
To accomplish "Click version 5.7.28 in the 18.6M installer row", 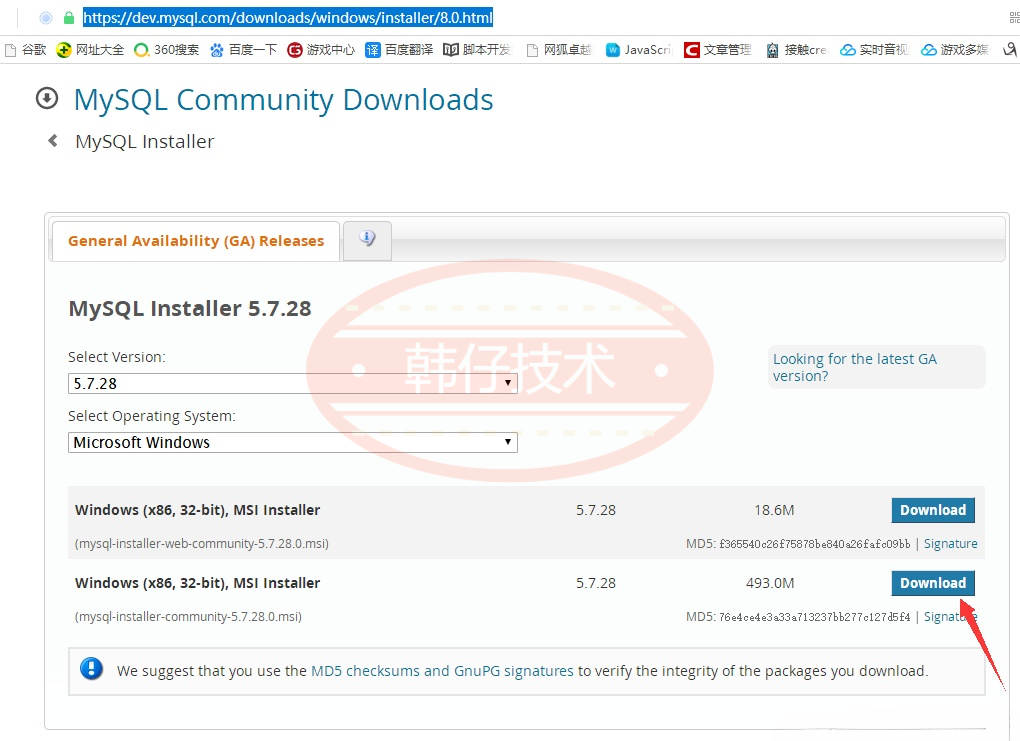I will [596, 510].
